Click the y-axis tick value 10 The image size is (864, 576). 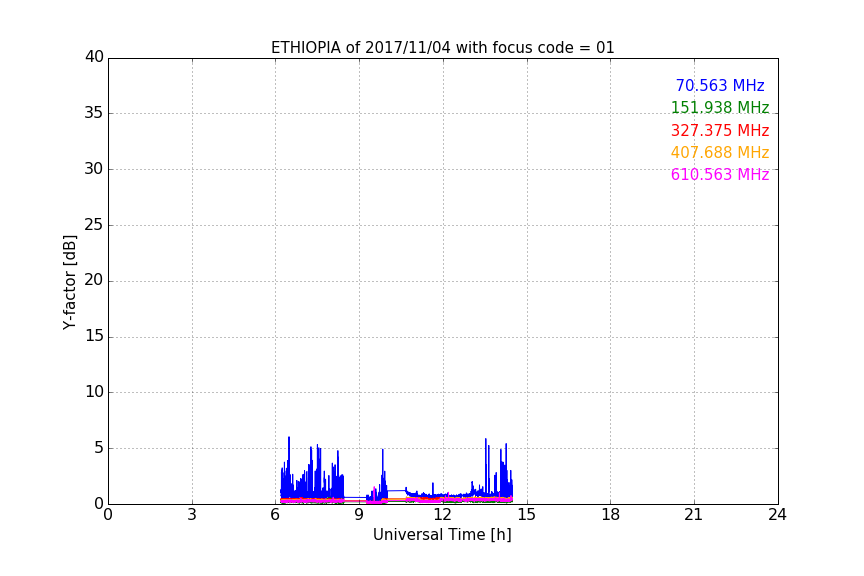click(x=94, y=392)
